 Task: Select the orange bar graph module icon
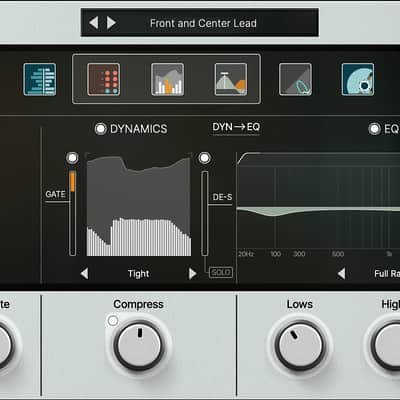167,80
